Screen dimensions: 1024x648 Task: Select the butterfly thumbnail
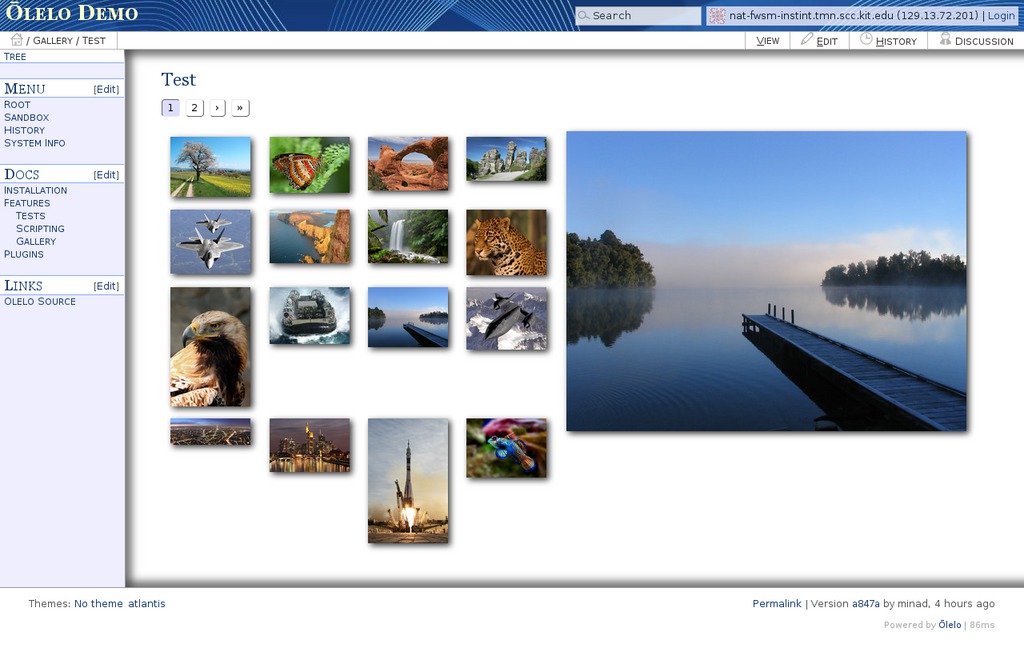(309, 165)
